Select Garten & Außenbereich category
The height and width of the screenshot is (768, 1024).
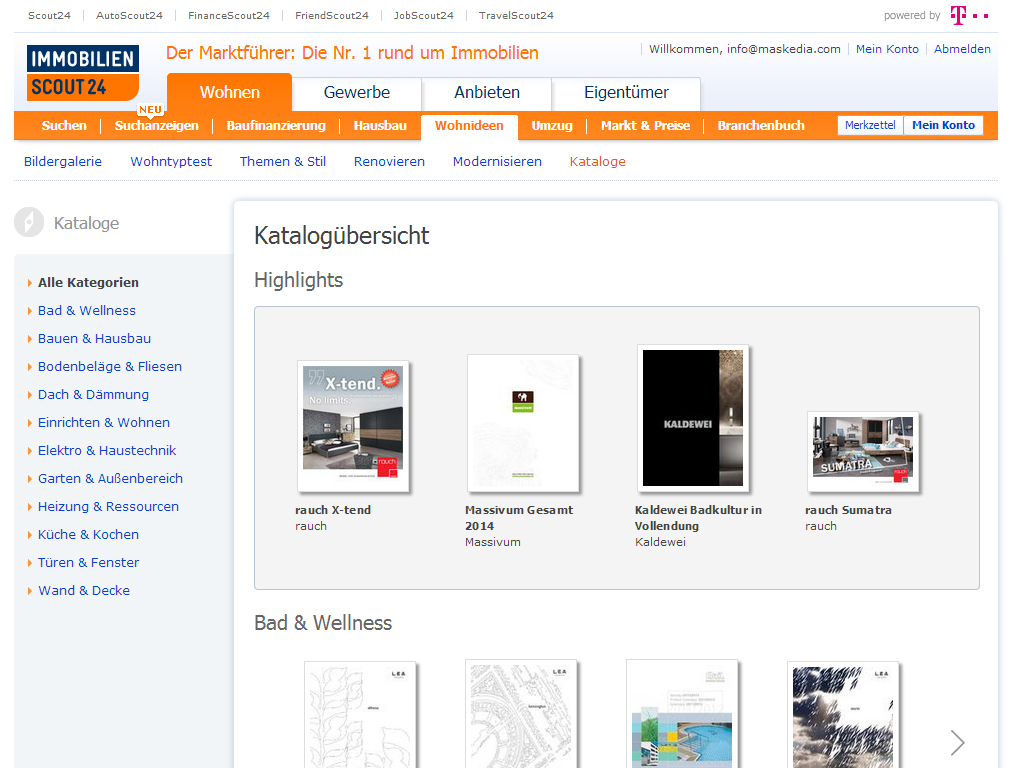point(110,479)
